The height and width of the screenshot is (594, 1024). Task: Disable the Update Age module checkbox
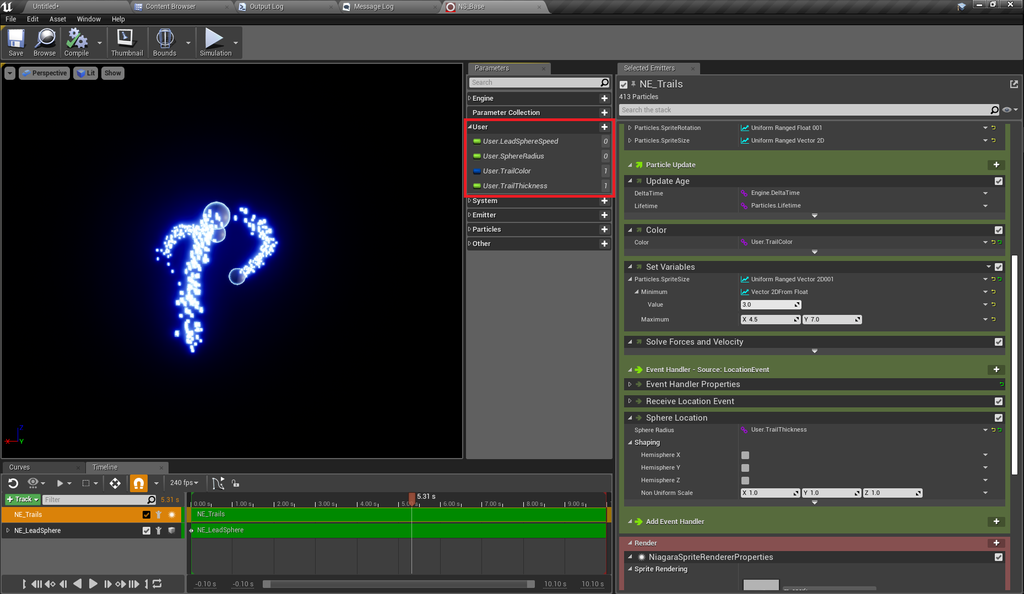[999, 181]
